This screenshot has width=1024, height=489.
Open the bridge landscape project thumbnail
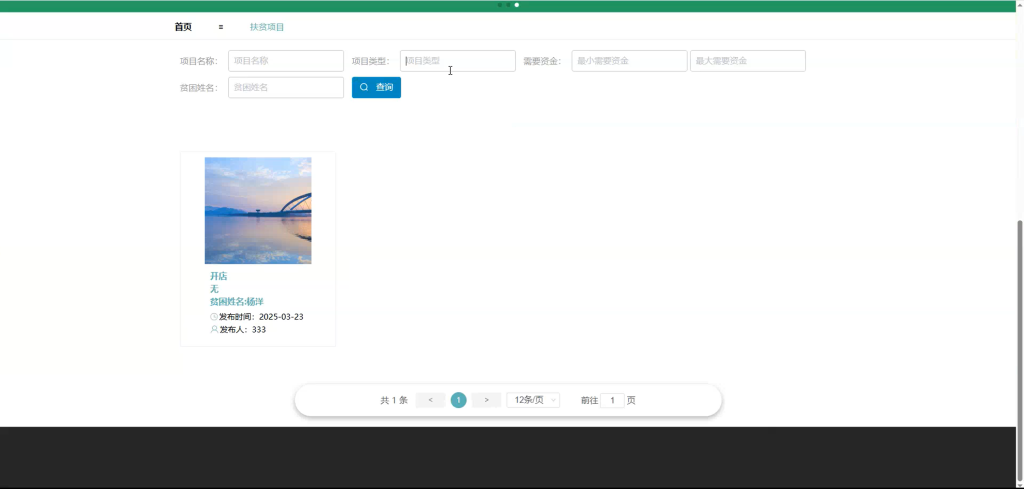click(258, 210)
